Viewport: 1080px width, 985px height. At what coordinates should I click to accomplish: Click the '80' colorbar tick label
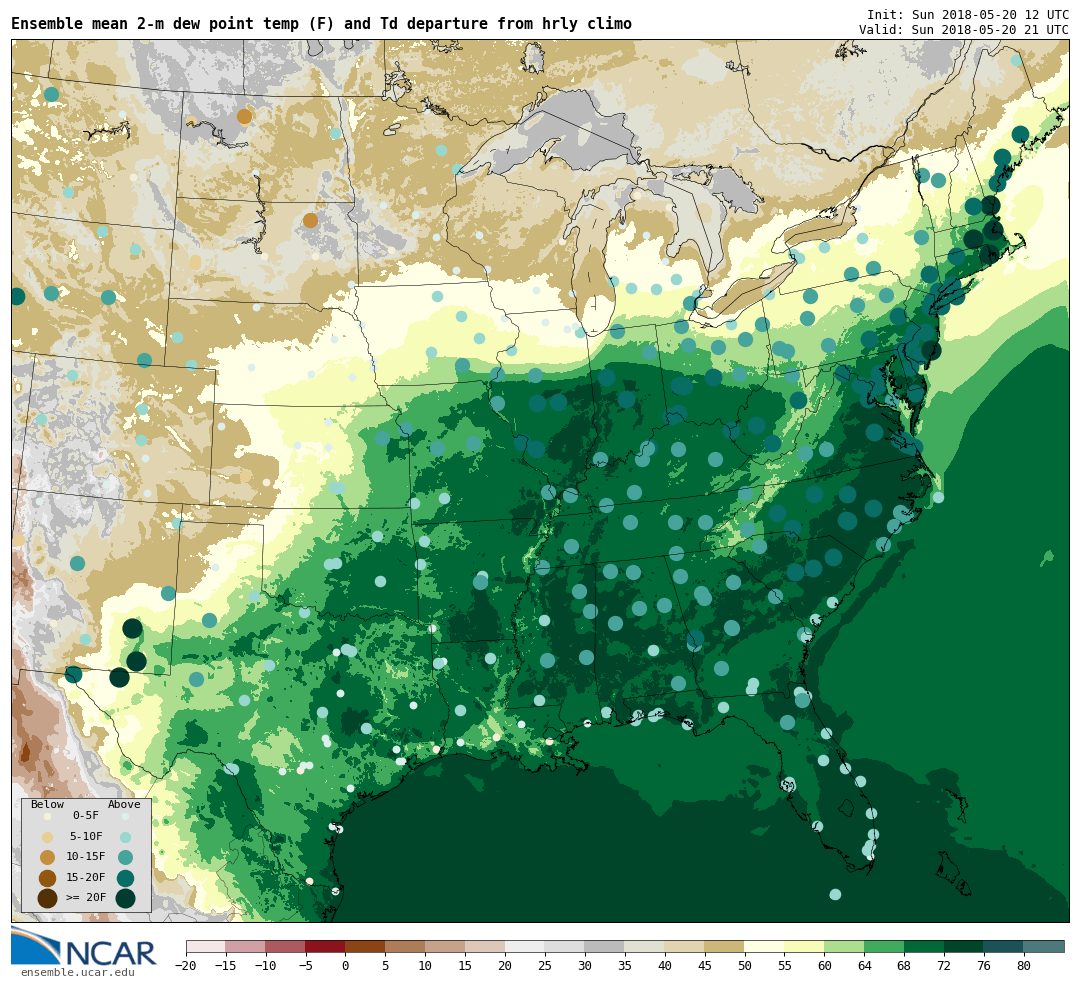click(x=1024, y=966)
